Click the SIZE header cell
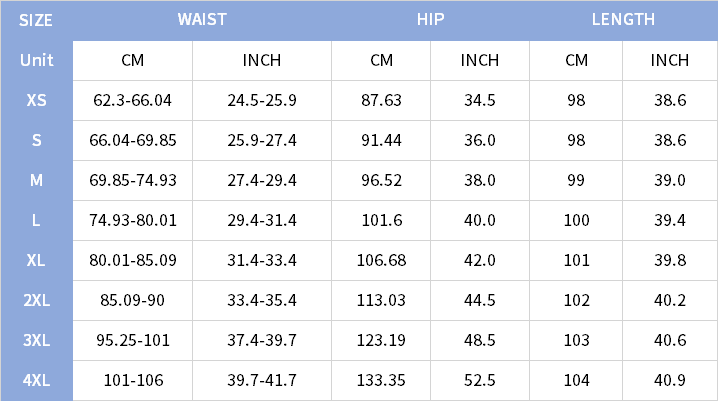The height and width of the screenshot is (401, 718). (x=36, y=20)
